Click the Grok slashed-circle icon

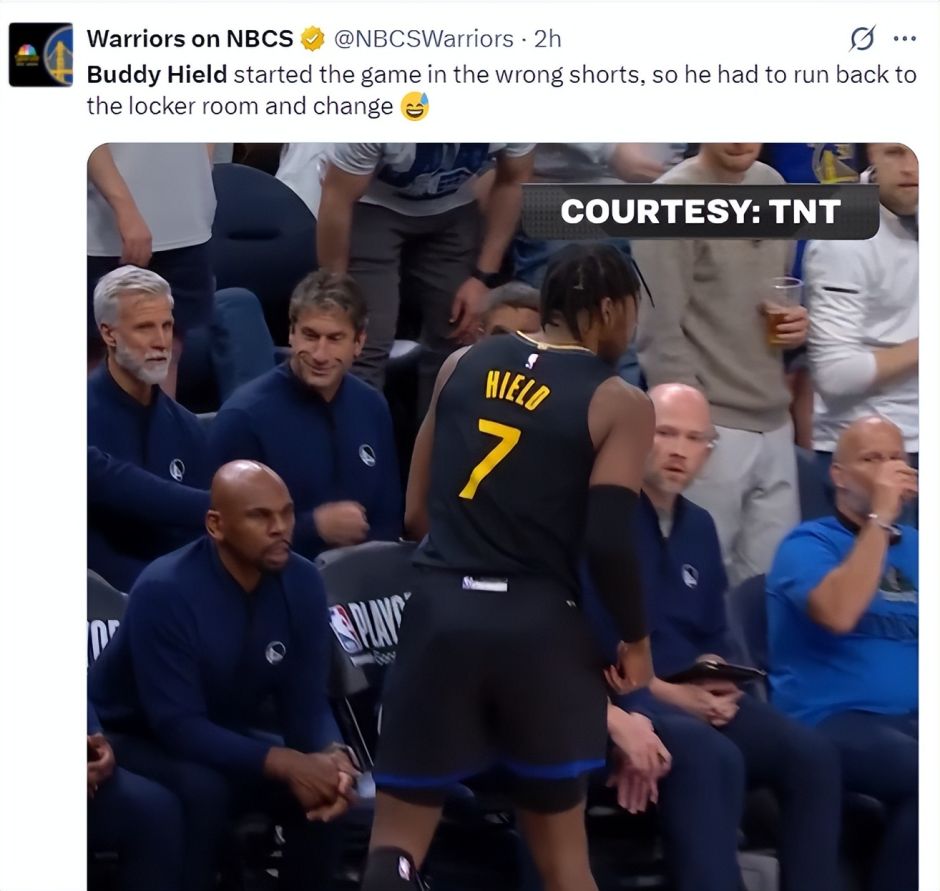pyautogui.click(x=862, y=39)
